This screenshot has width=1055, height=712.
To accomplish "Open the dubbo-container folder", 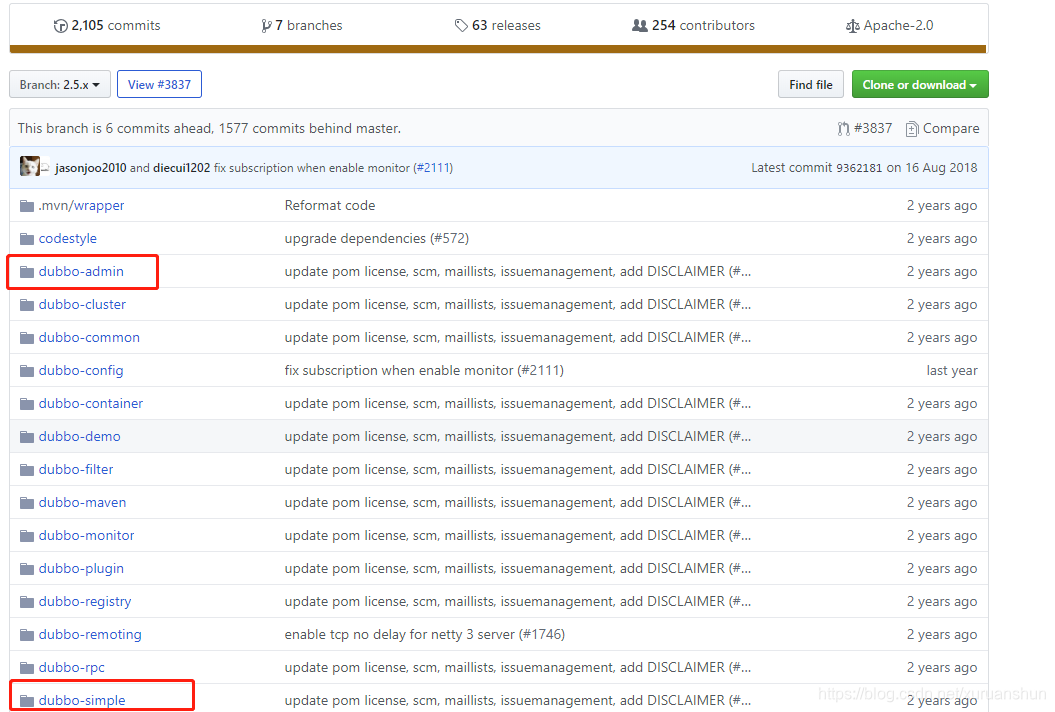I will pyautogui.click(x=91, y=403).
